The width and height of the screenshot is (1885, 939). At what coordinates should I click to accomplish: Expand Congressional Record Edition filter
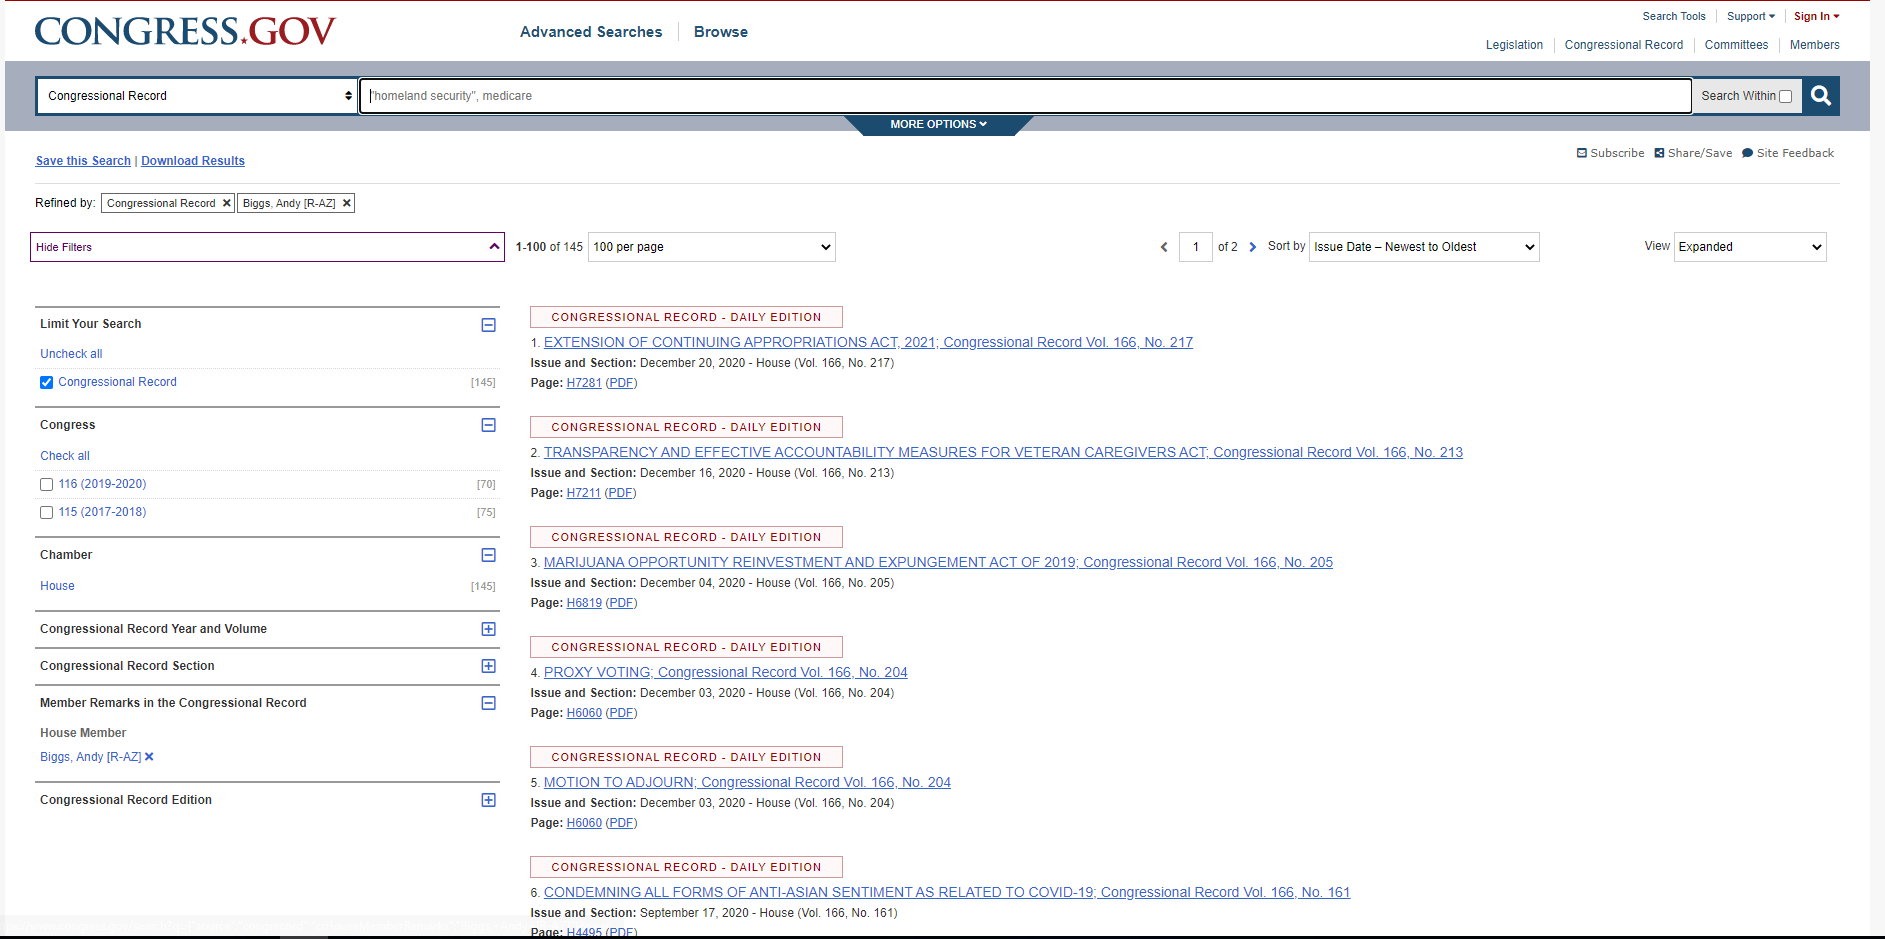[488, 800]
